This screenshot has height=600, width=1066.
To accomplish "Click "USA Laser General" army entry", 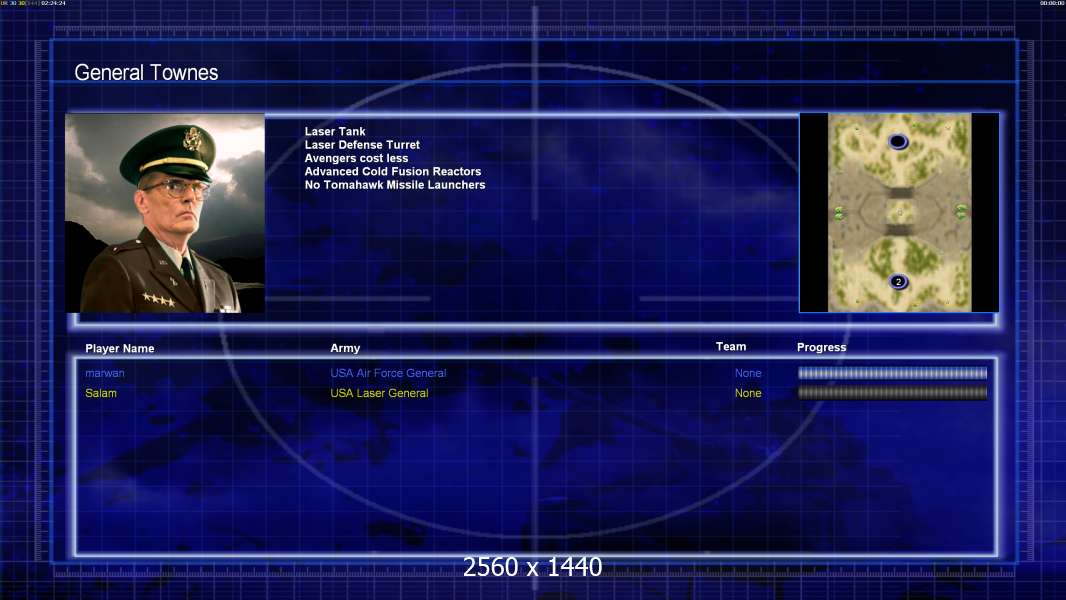I will click(379, 393).
